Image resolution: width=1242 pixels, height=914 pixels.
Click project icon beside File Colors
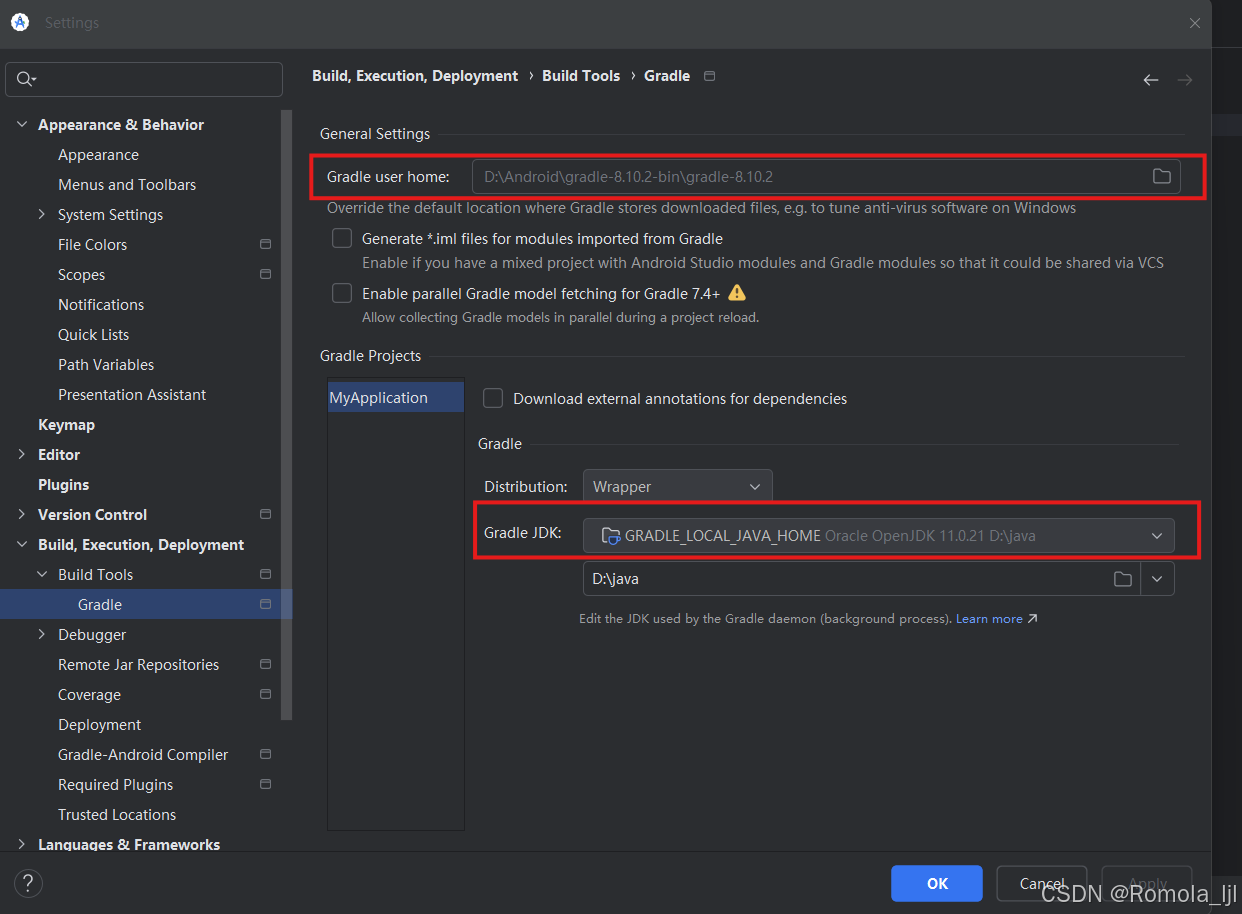[265, 245]
